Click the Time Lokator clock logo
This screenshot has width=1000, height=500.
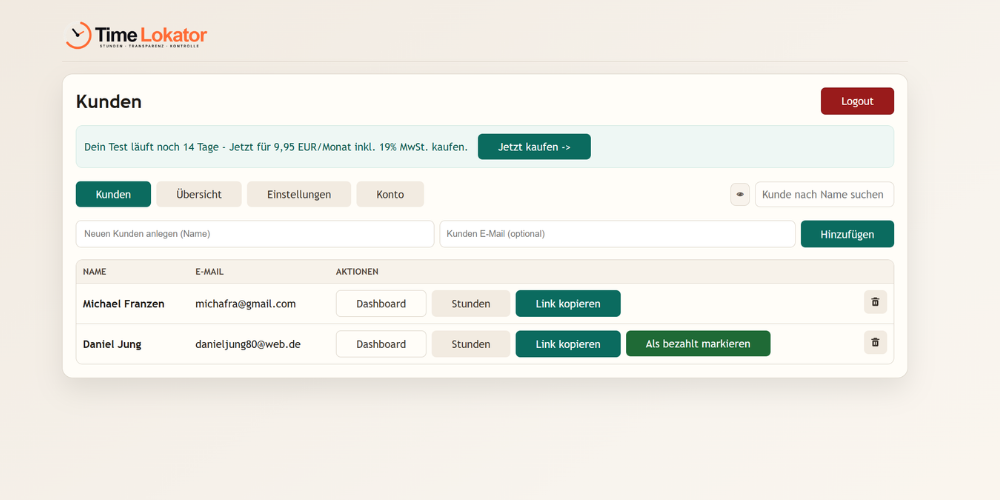pyautogui.click(x=79, y=36)
